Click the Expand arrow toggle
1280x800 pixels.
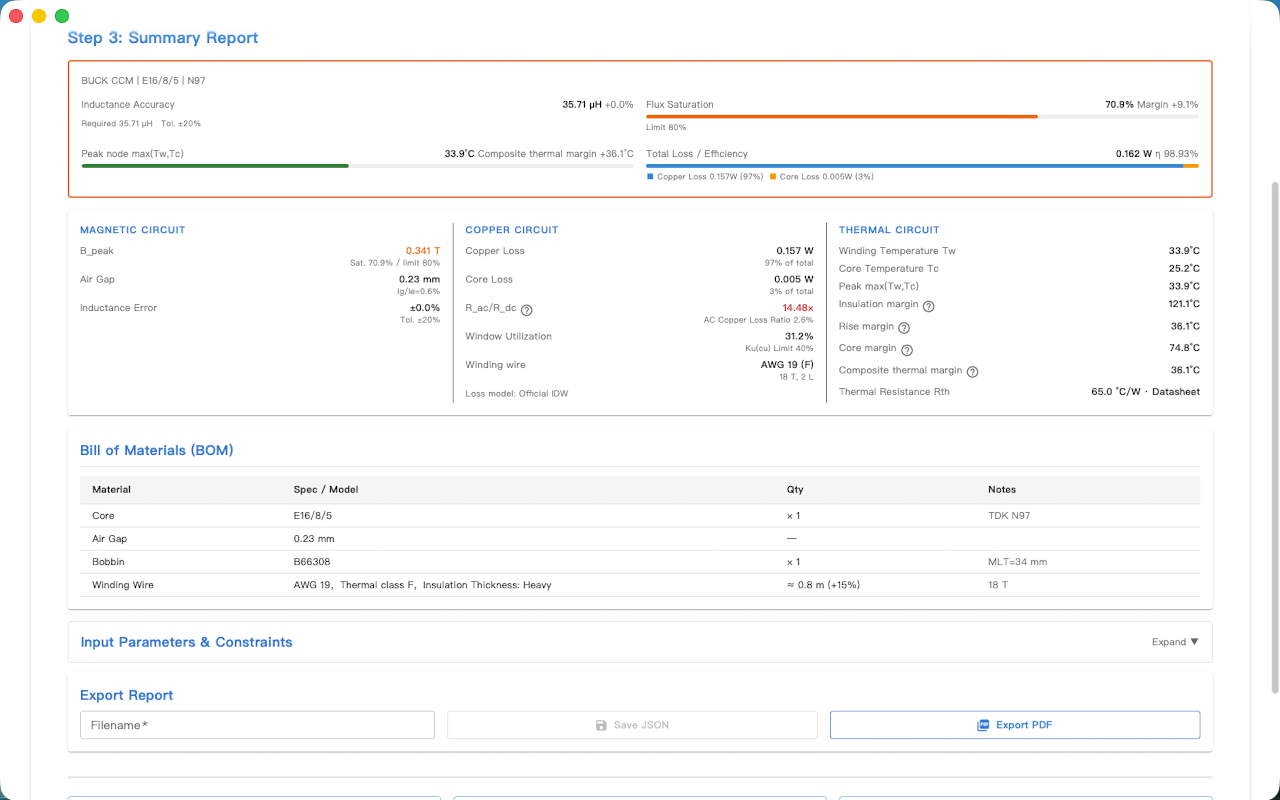[x=1194, y=642]
